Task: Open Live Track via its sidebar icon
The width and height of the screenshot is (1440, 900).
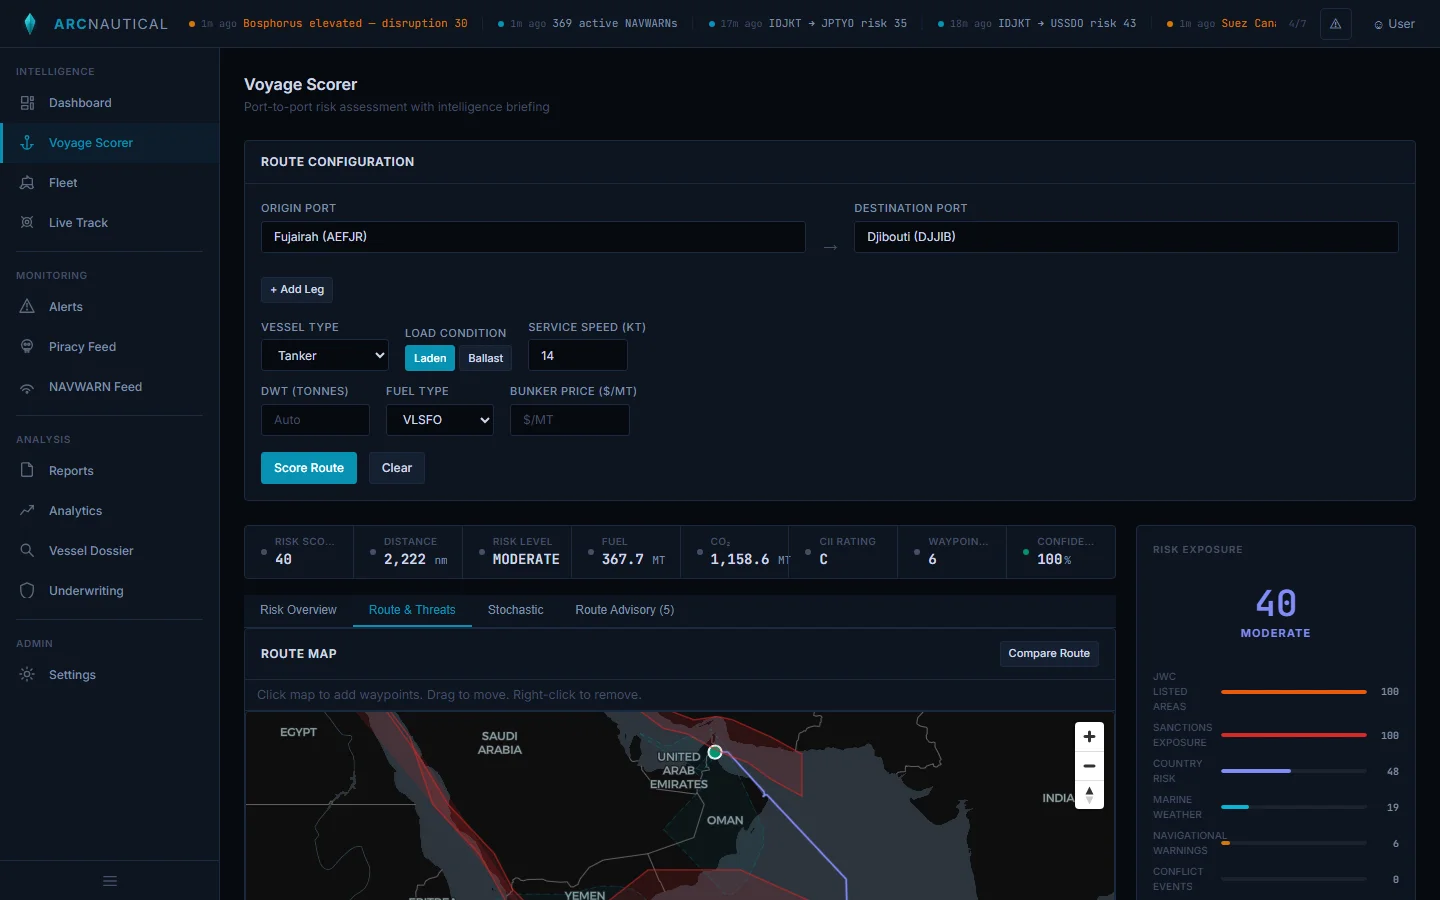Action: pyautogui.click(x=28, y=222)
